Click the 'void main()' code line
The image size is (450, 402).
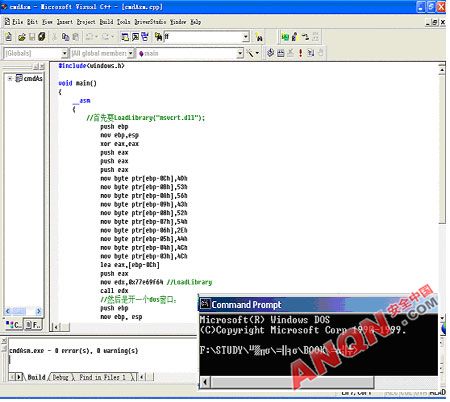77,83
